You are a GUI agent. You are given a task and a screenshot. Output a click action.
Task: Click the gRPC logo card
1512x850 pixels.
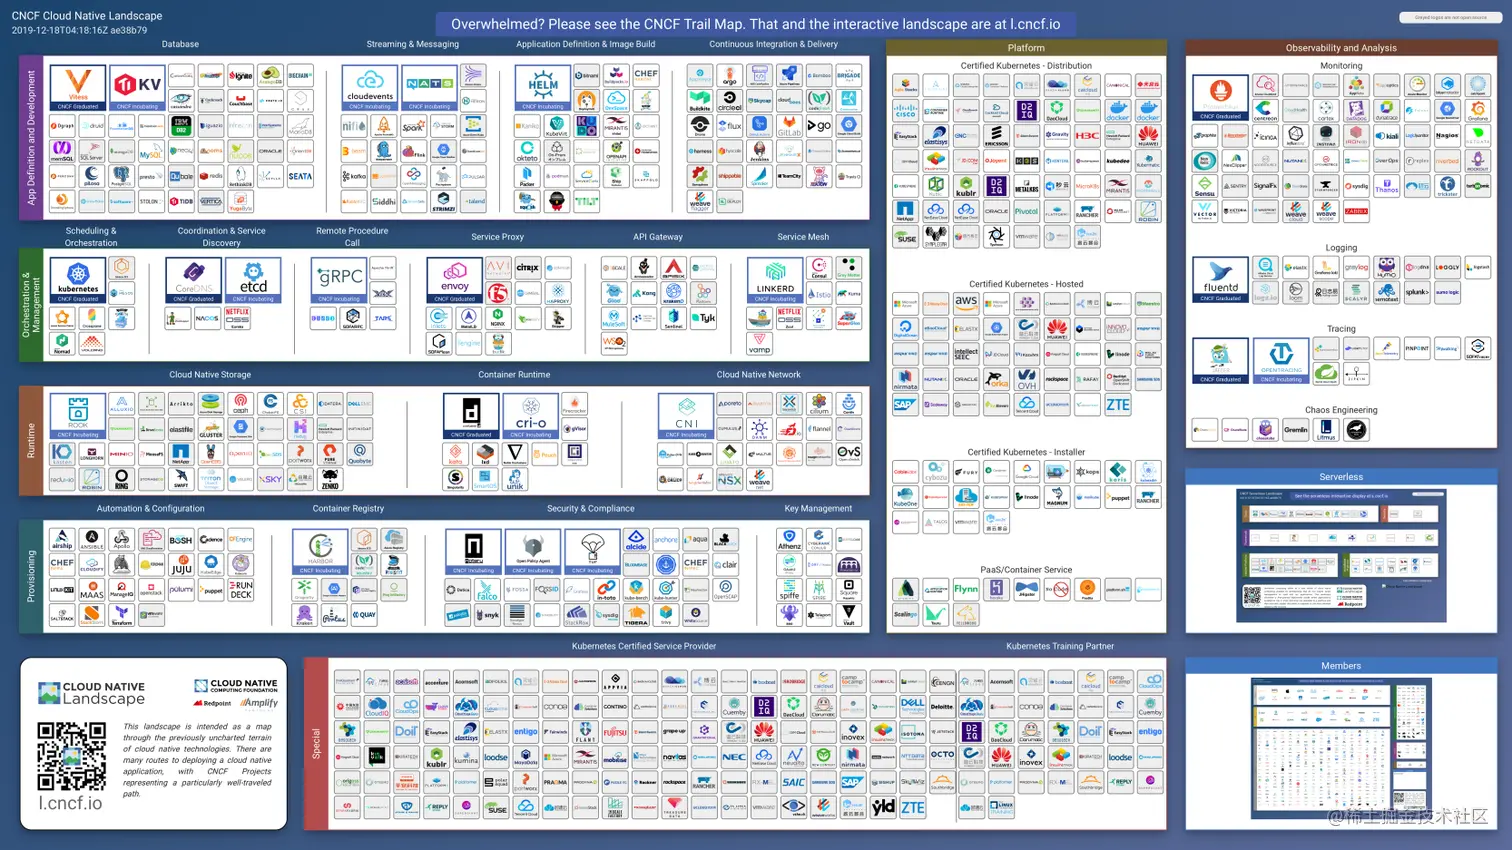click(339, 281)
